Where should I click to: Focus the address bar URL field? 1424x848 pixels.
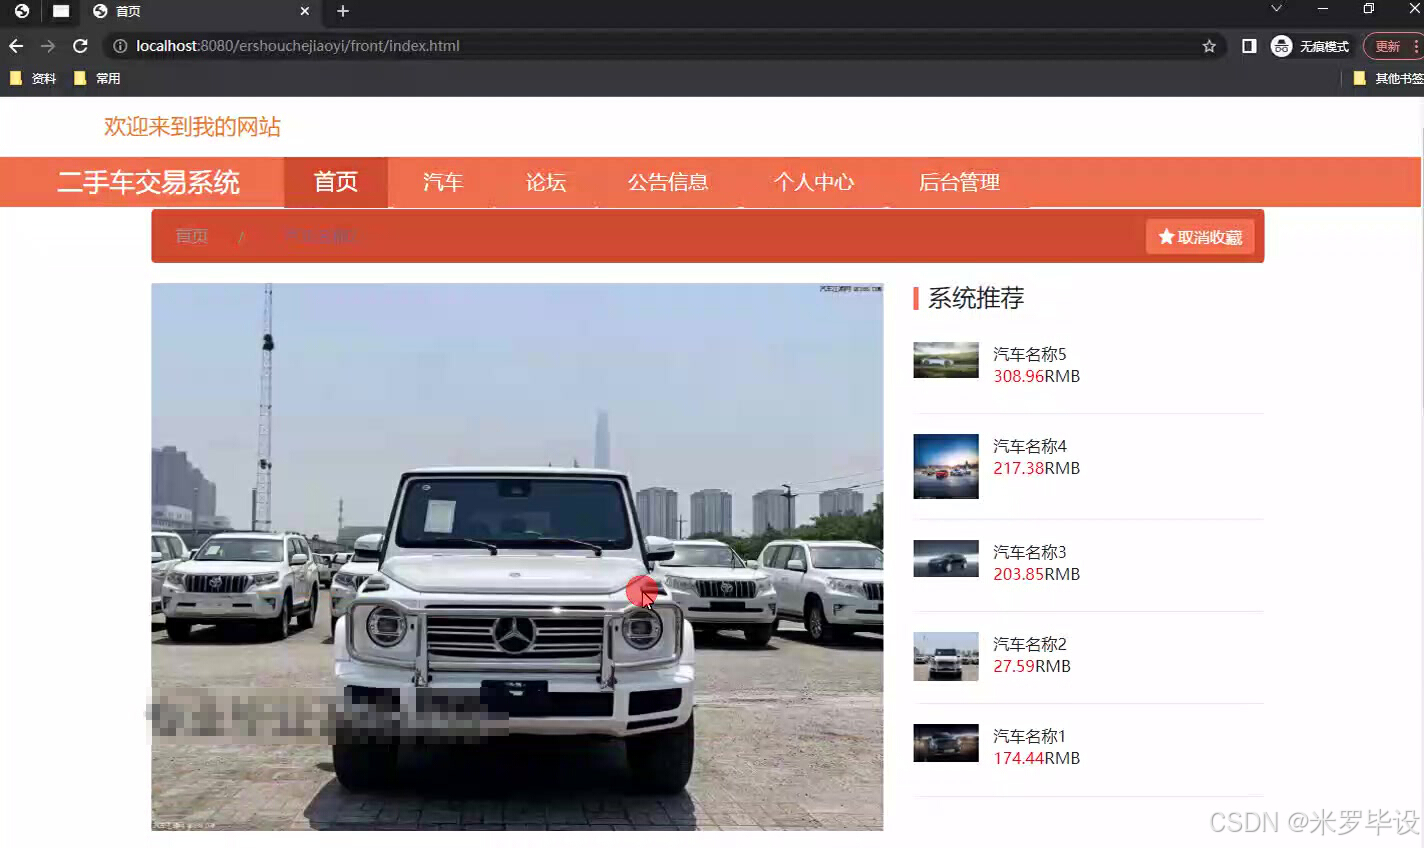pyautogui.click(x=660, y=46)
